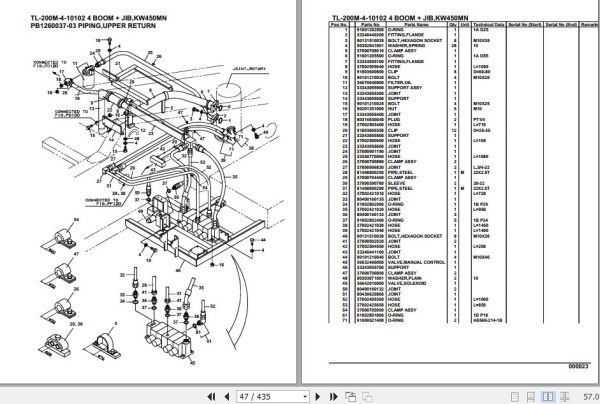Click the SUPPORT ASSY parts entry
This screenshot has width=600, height=404.
(405, 88)
